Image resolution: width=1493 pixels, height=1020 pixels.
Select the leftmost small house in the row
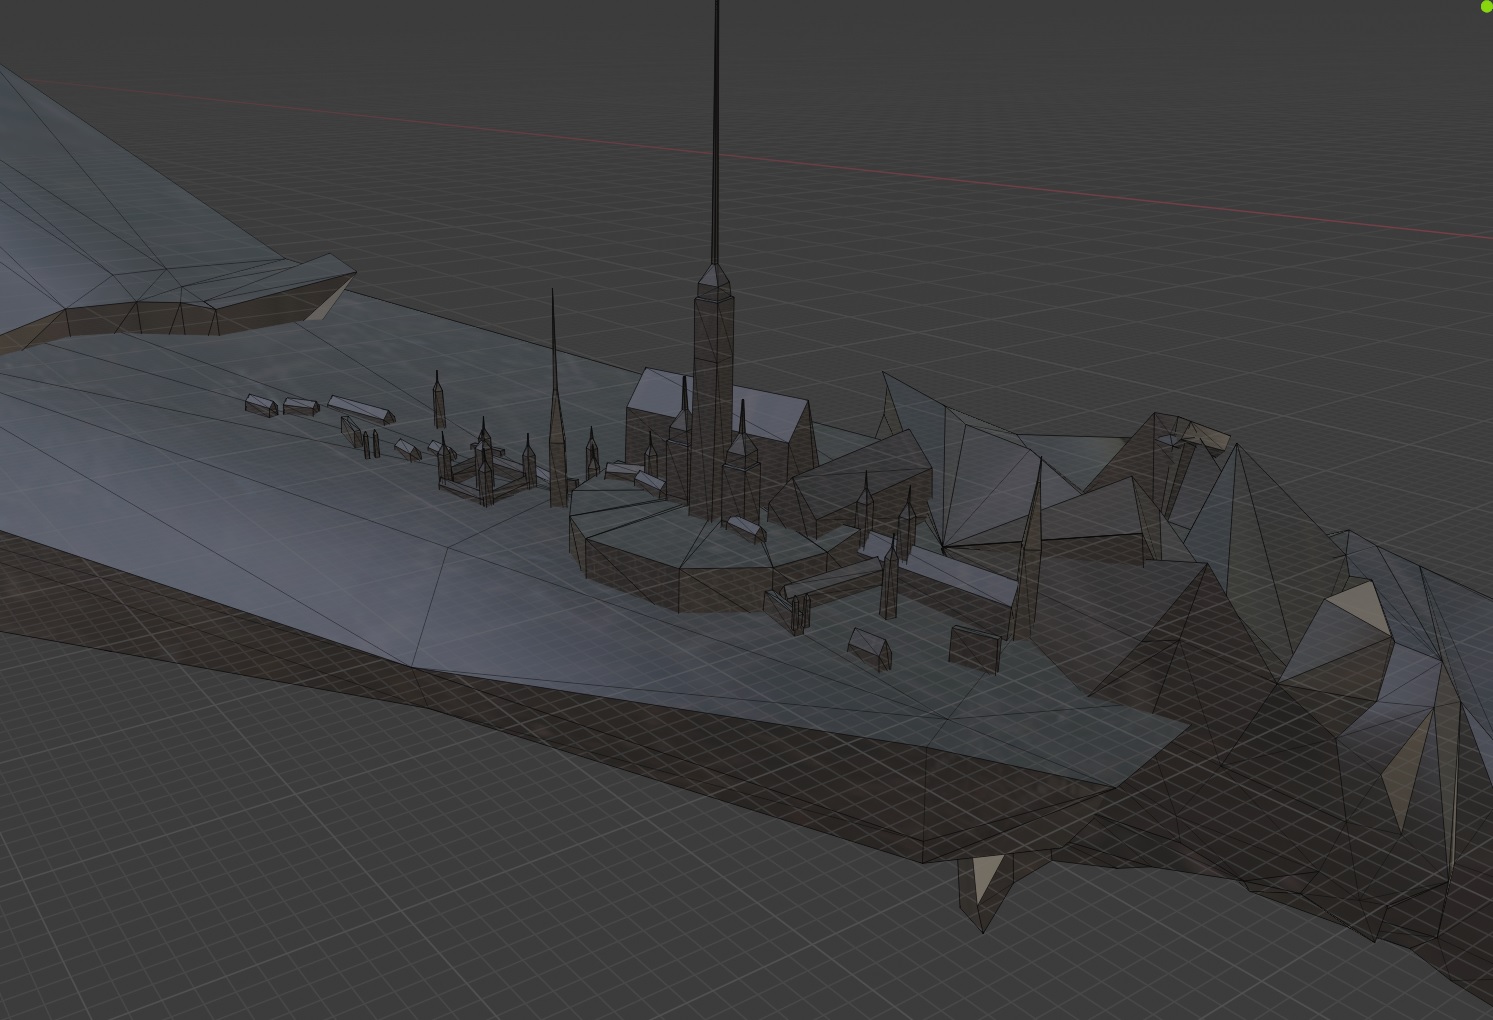[262, 404]
